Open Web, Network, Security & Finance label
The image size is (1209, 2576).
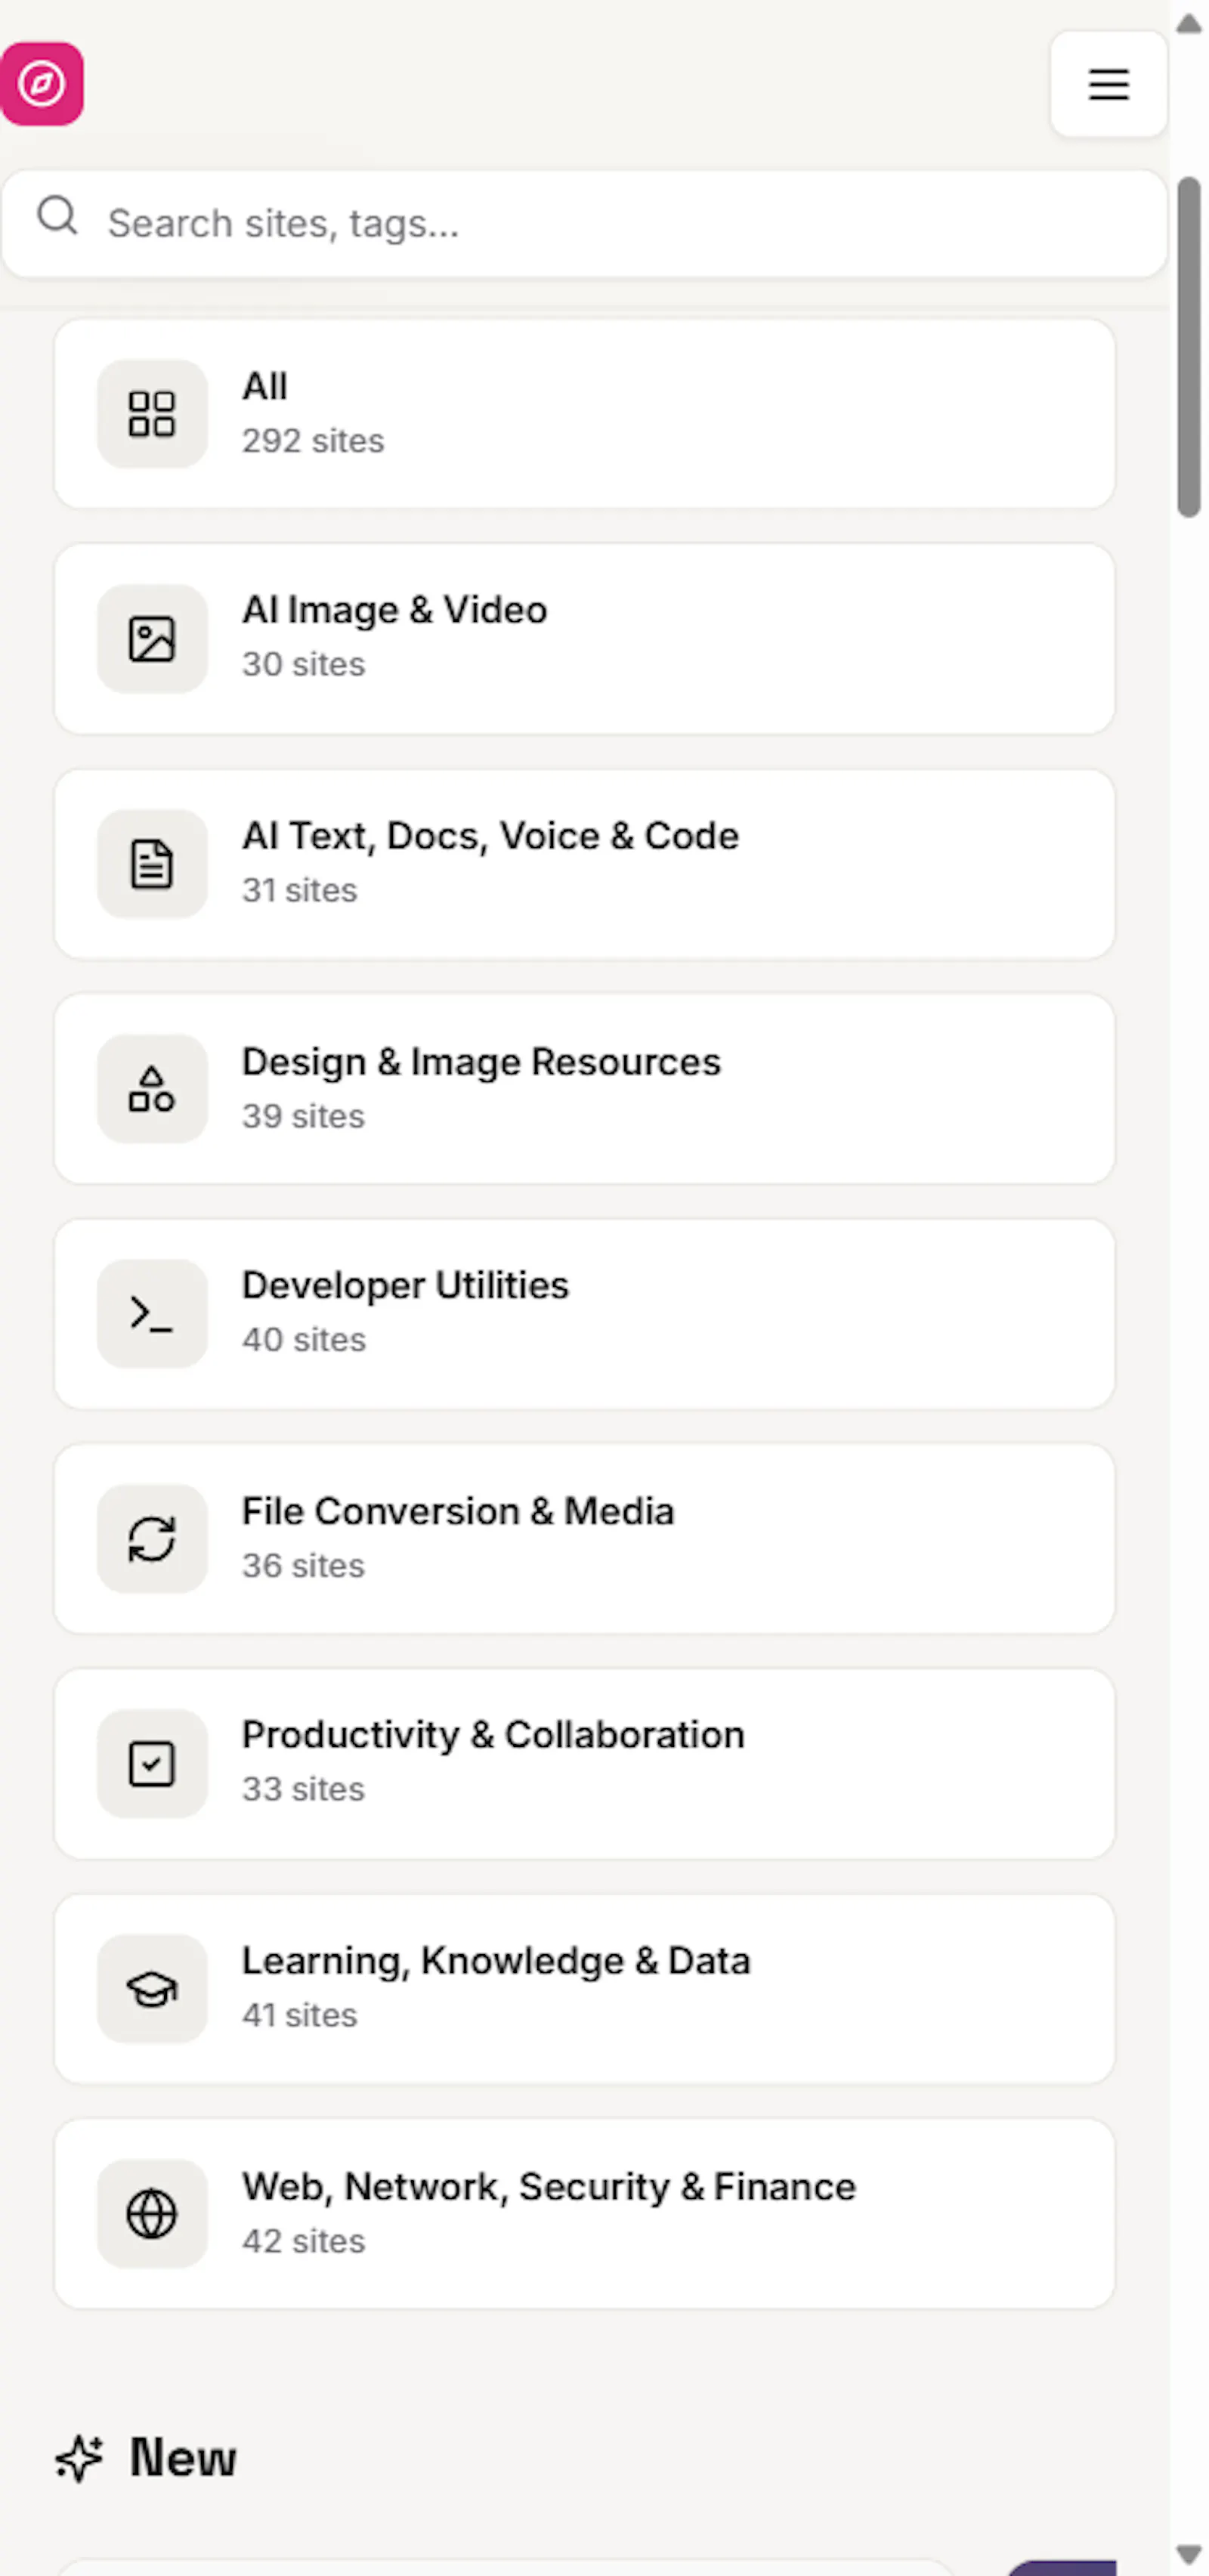549,2187
